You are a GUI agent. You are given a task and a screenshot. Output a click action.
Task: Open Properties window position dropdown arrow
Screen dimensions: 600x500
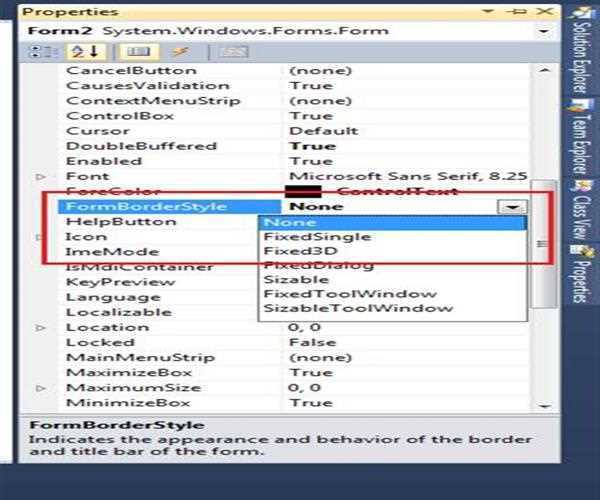[x=504, y=12]
